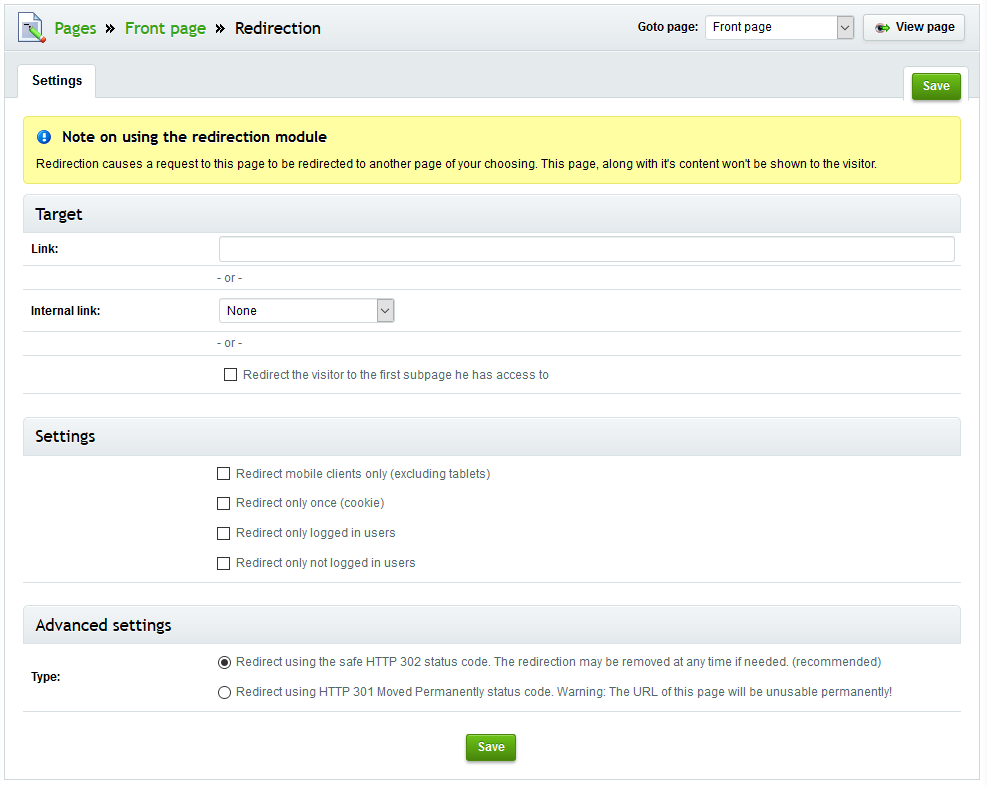Open the Goto page dropdown
987x787 pixels.
(779, 27)
